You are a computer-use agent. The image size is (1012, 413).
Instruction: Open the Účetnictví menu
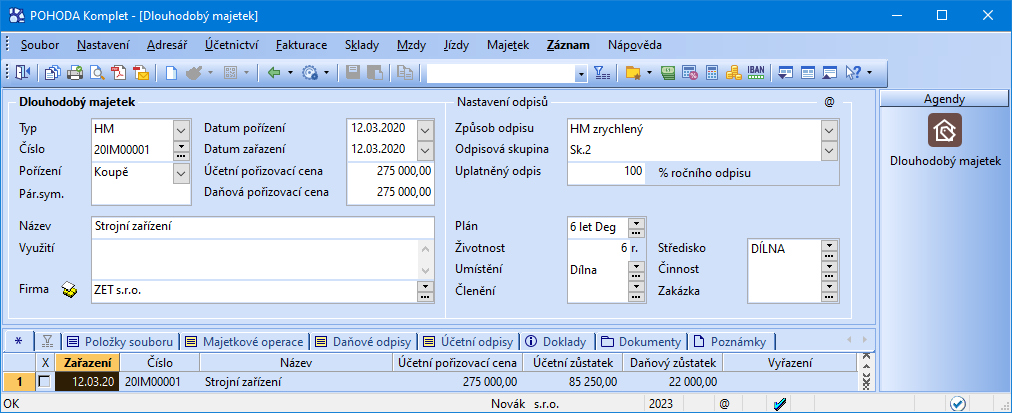(232, 45)
